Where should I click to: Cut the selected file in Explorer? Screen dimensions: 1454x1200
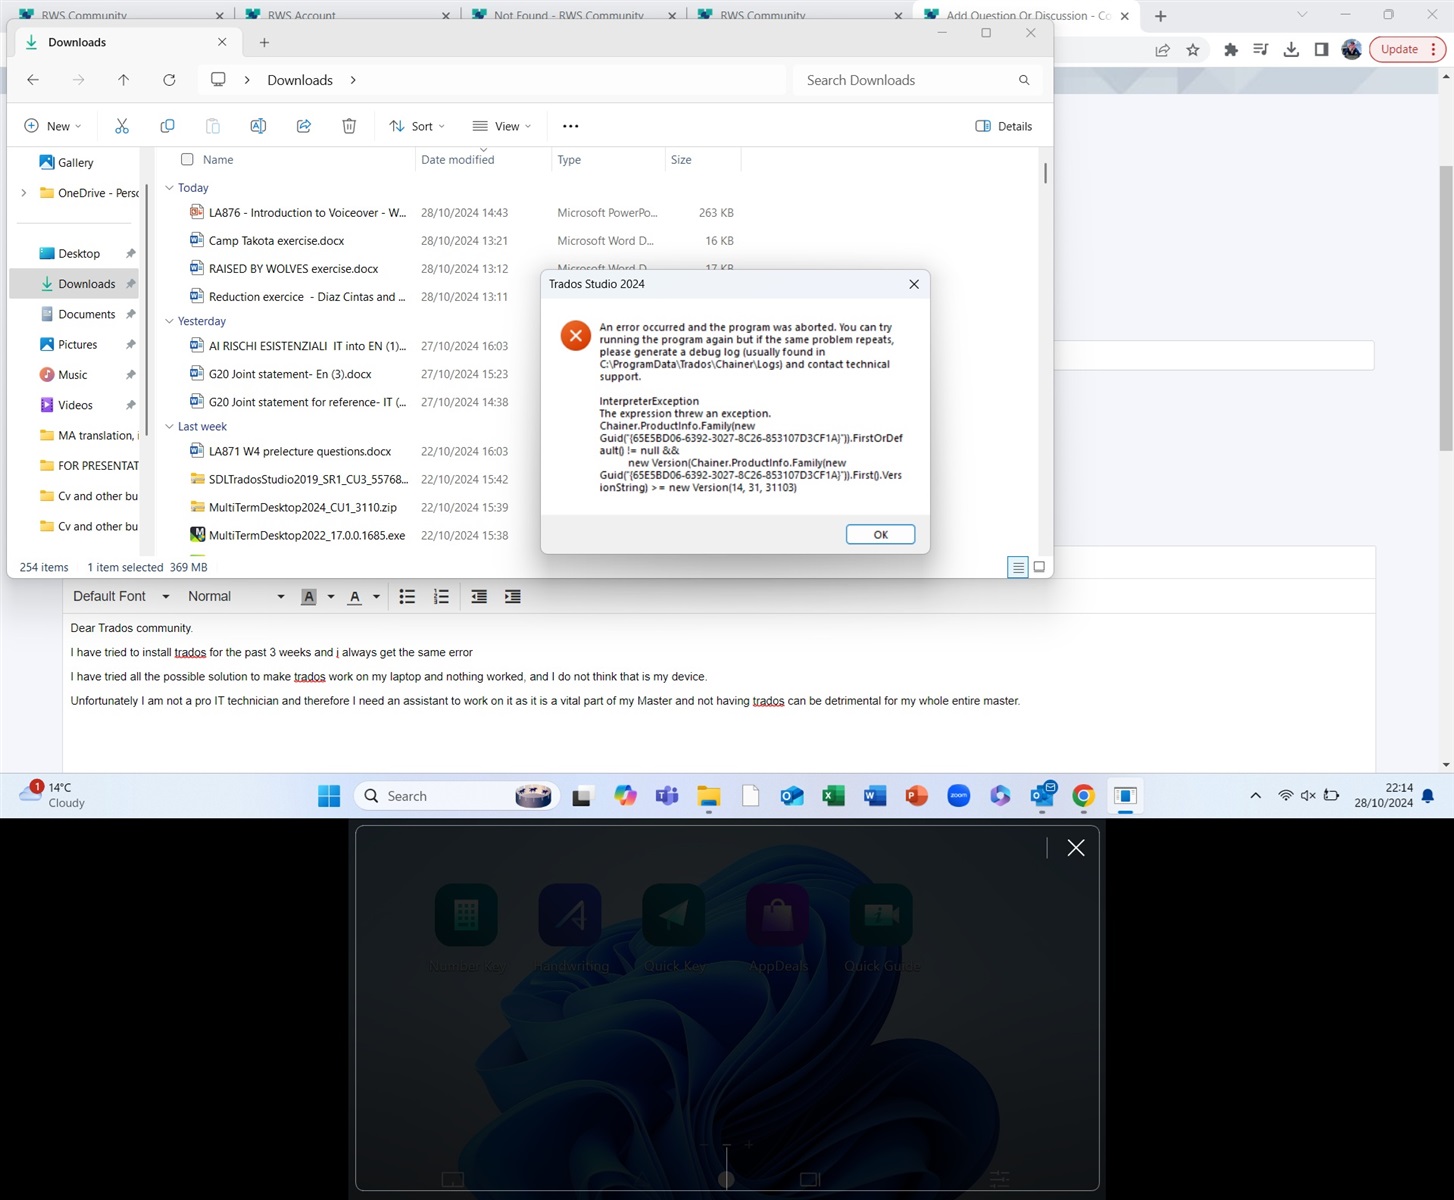pos(122,126)
